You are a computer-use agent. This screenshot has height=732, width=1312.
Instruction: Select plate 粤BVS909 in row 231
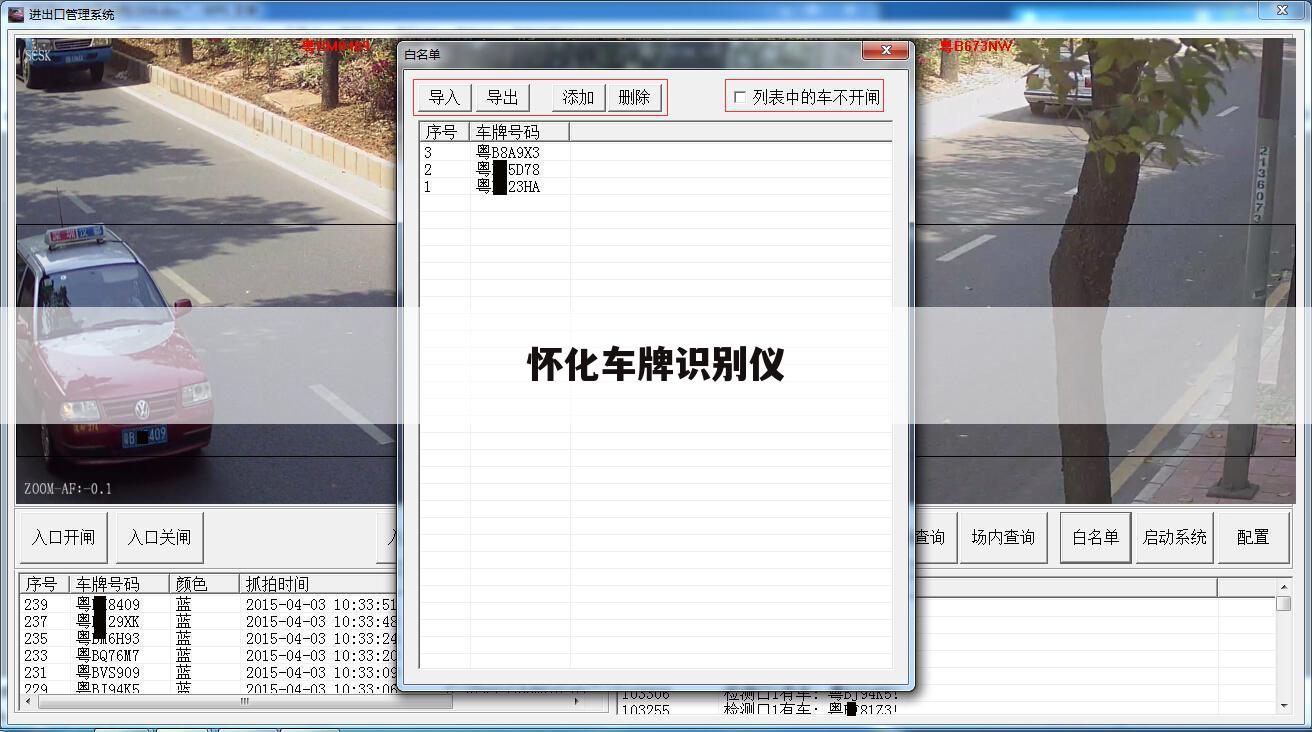click(108, 673)
